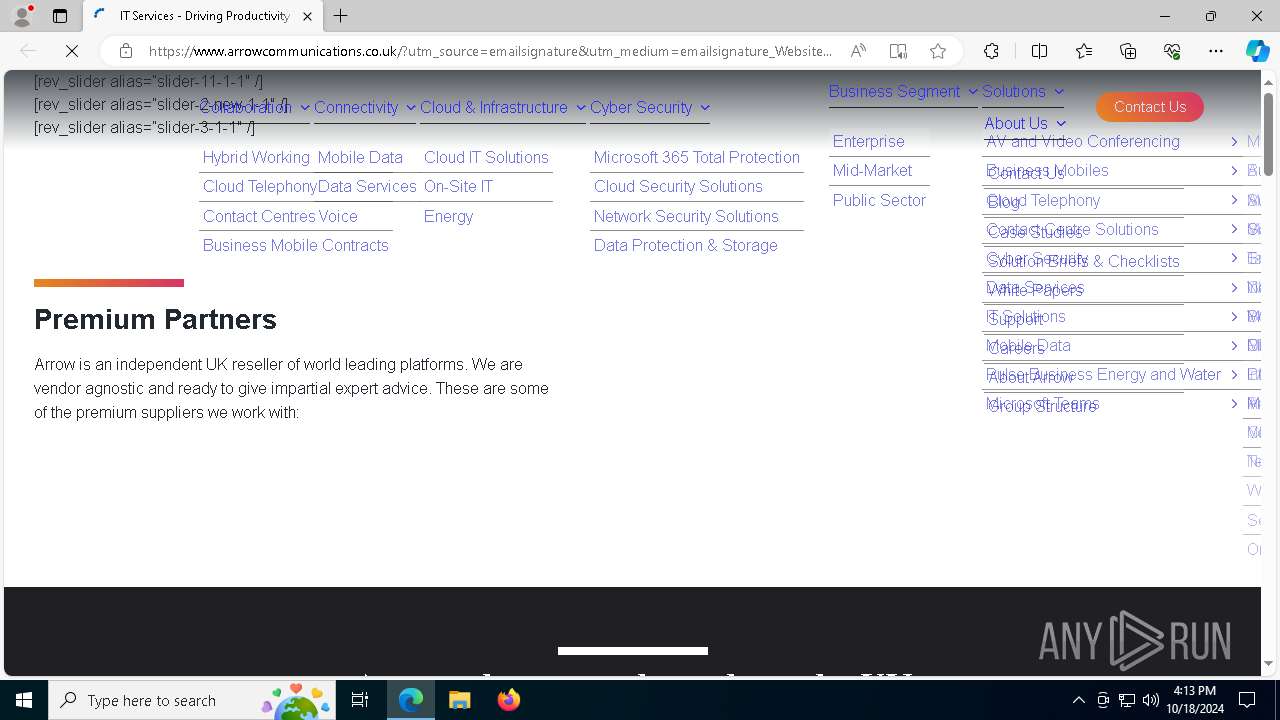1280x720 pixels.
Task: Toggle split screen icon
Action: coord(1039,51)
